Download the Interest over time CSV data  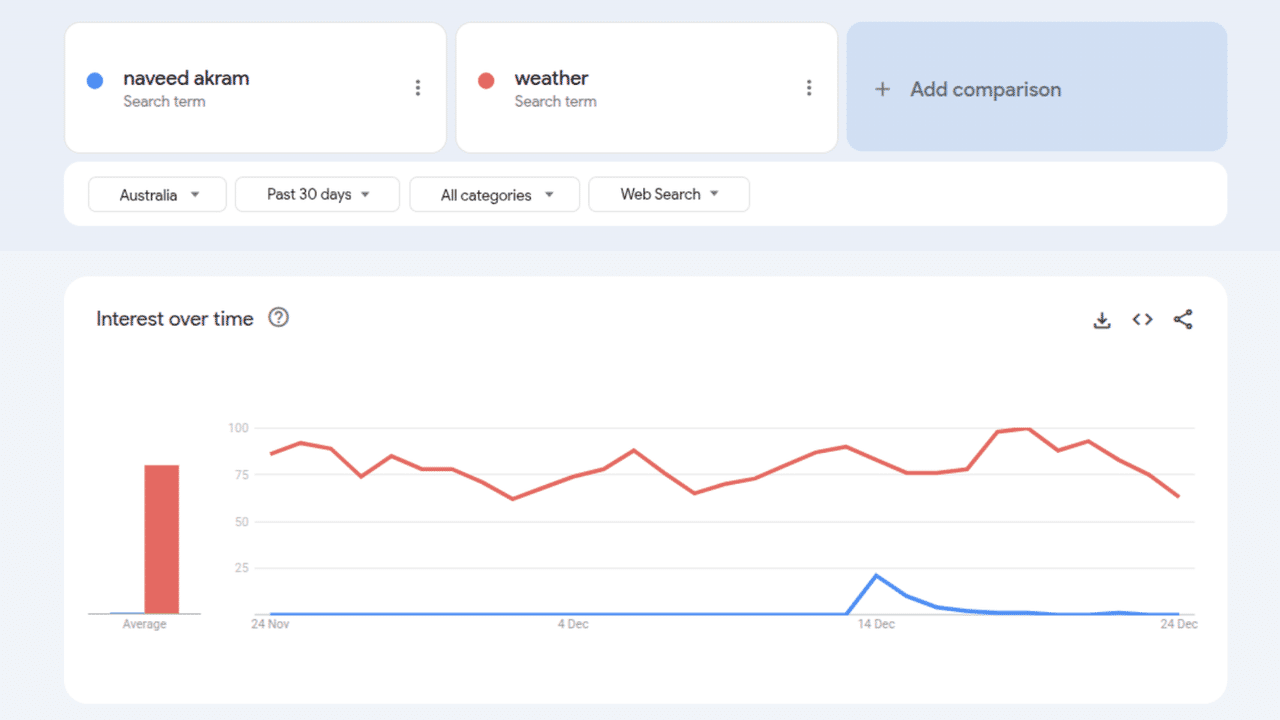tap(1101, 319)
